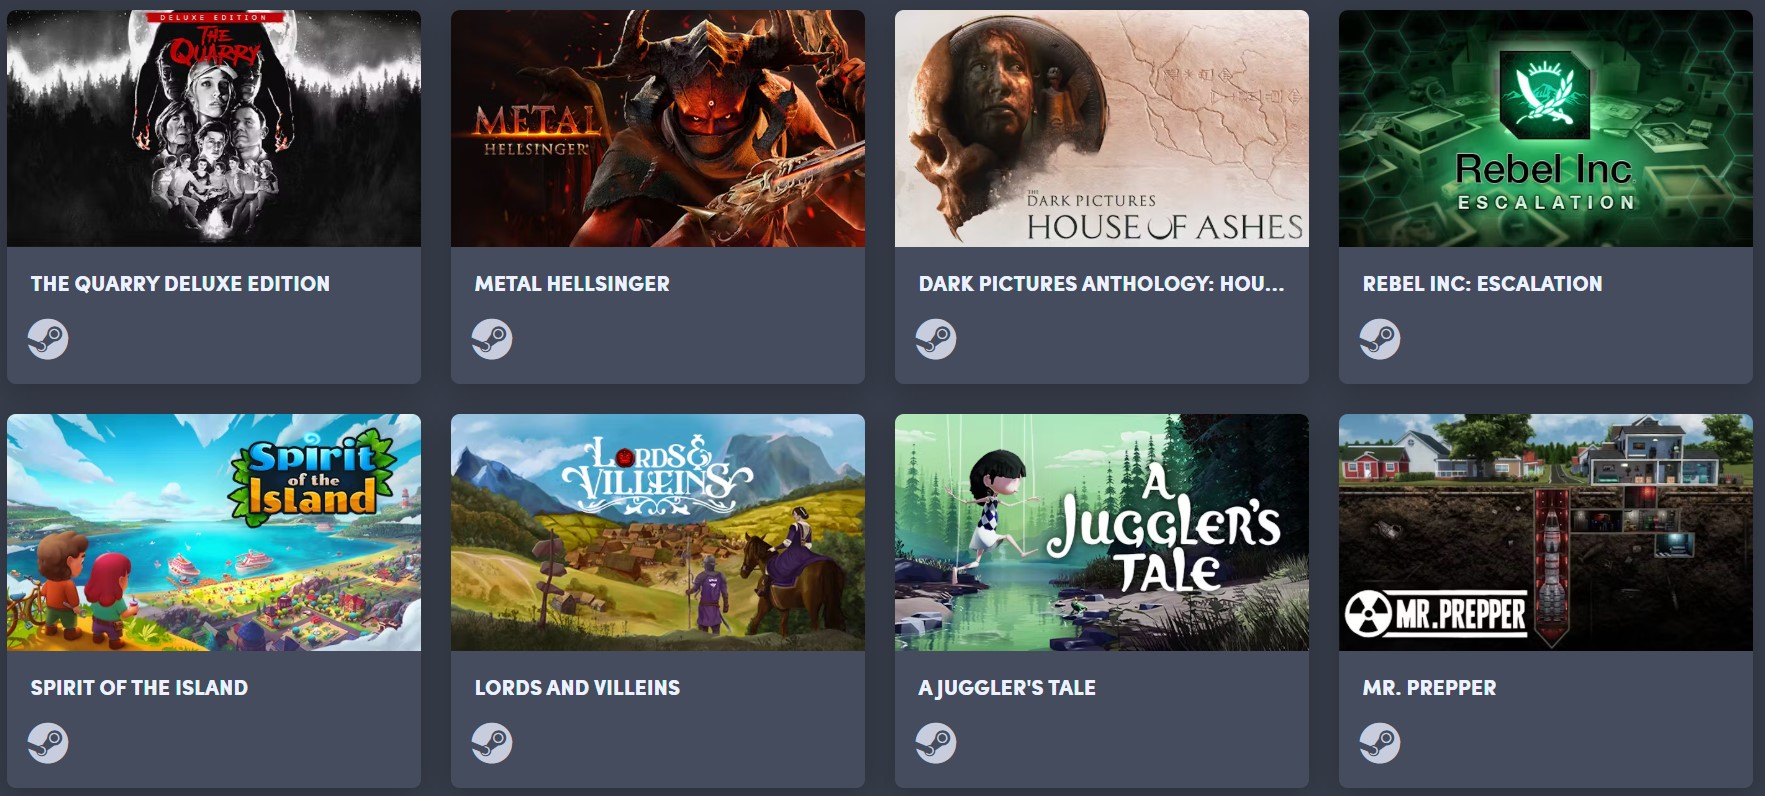1765x796 pixels.
Task: Select A Juggler's Tale cover image
Action: 1102,532
